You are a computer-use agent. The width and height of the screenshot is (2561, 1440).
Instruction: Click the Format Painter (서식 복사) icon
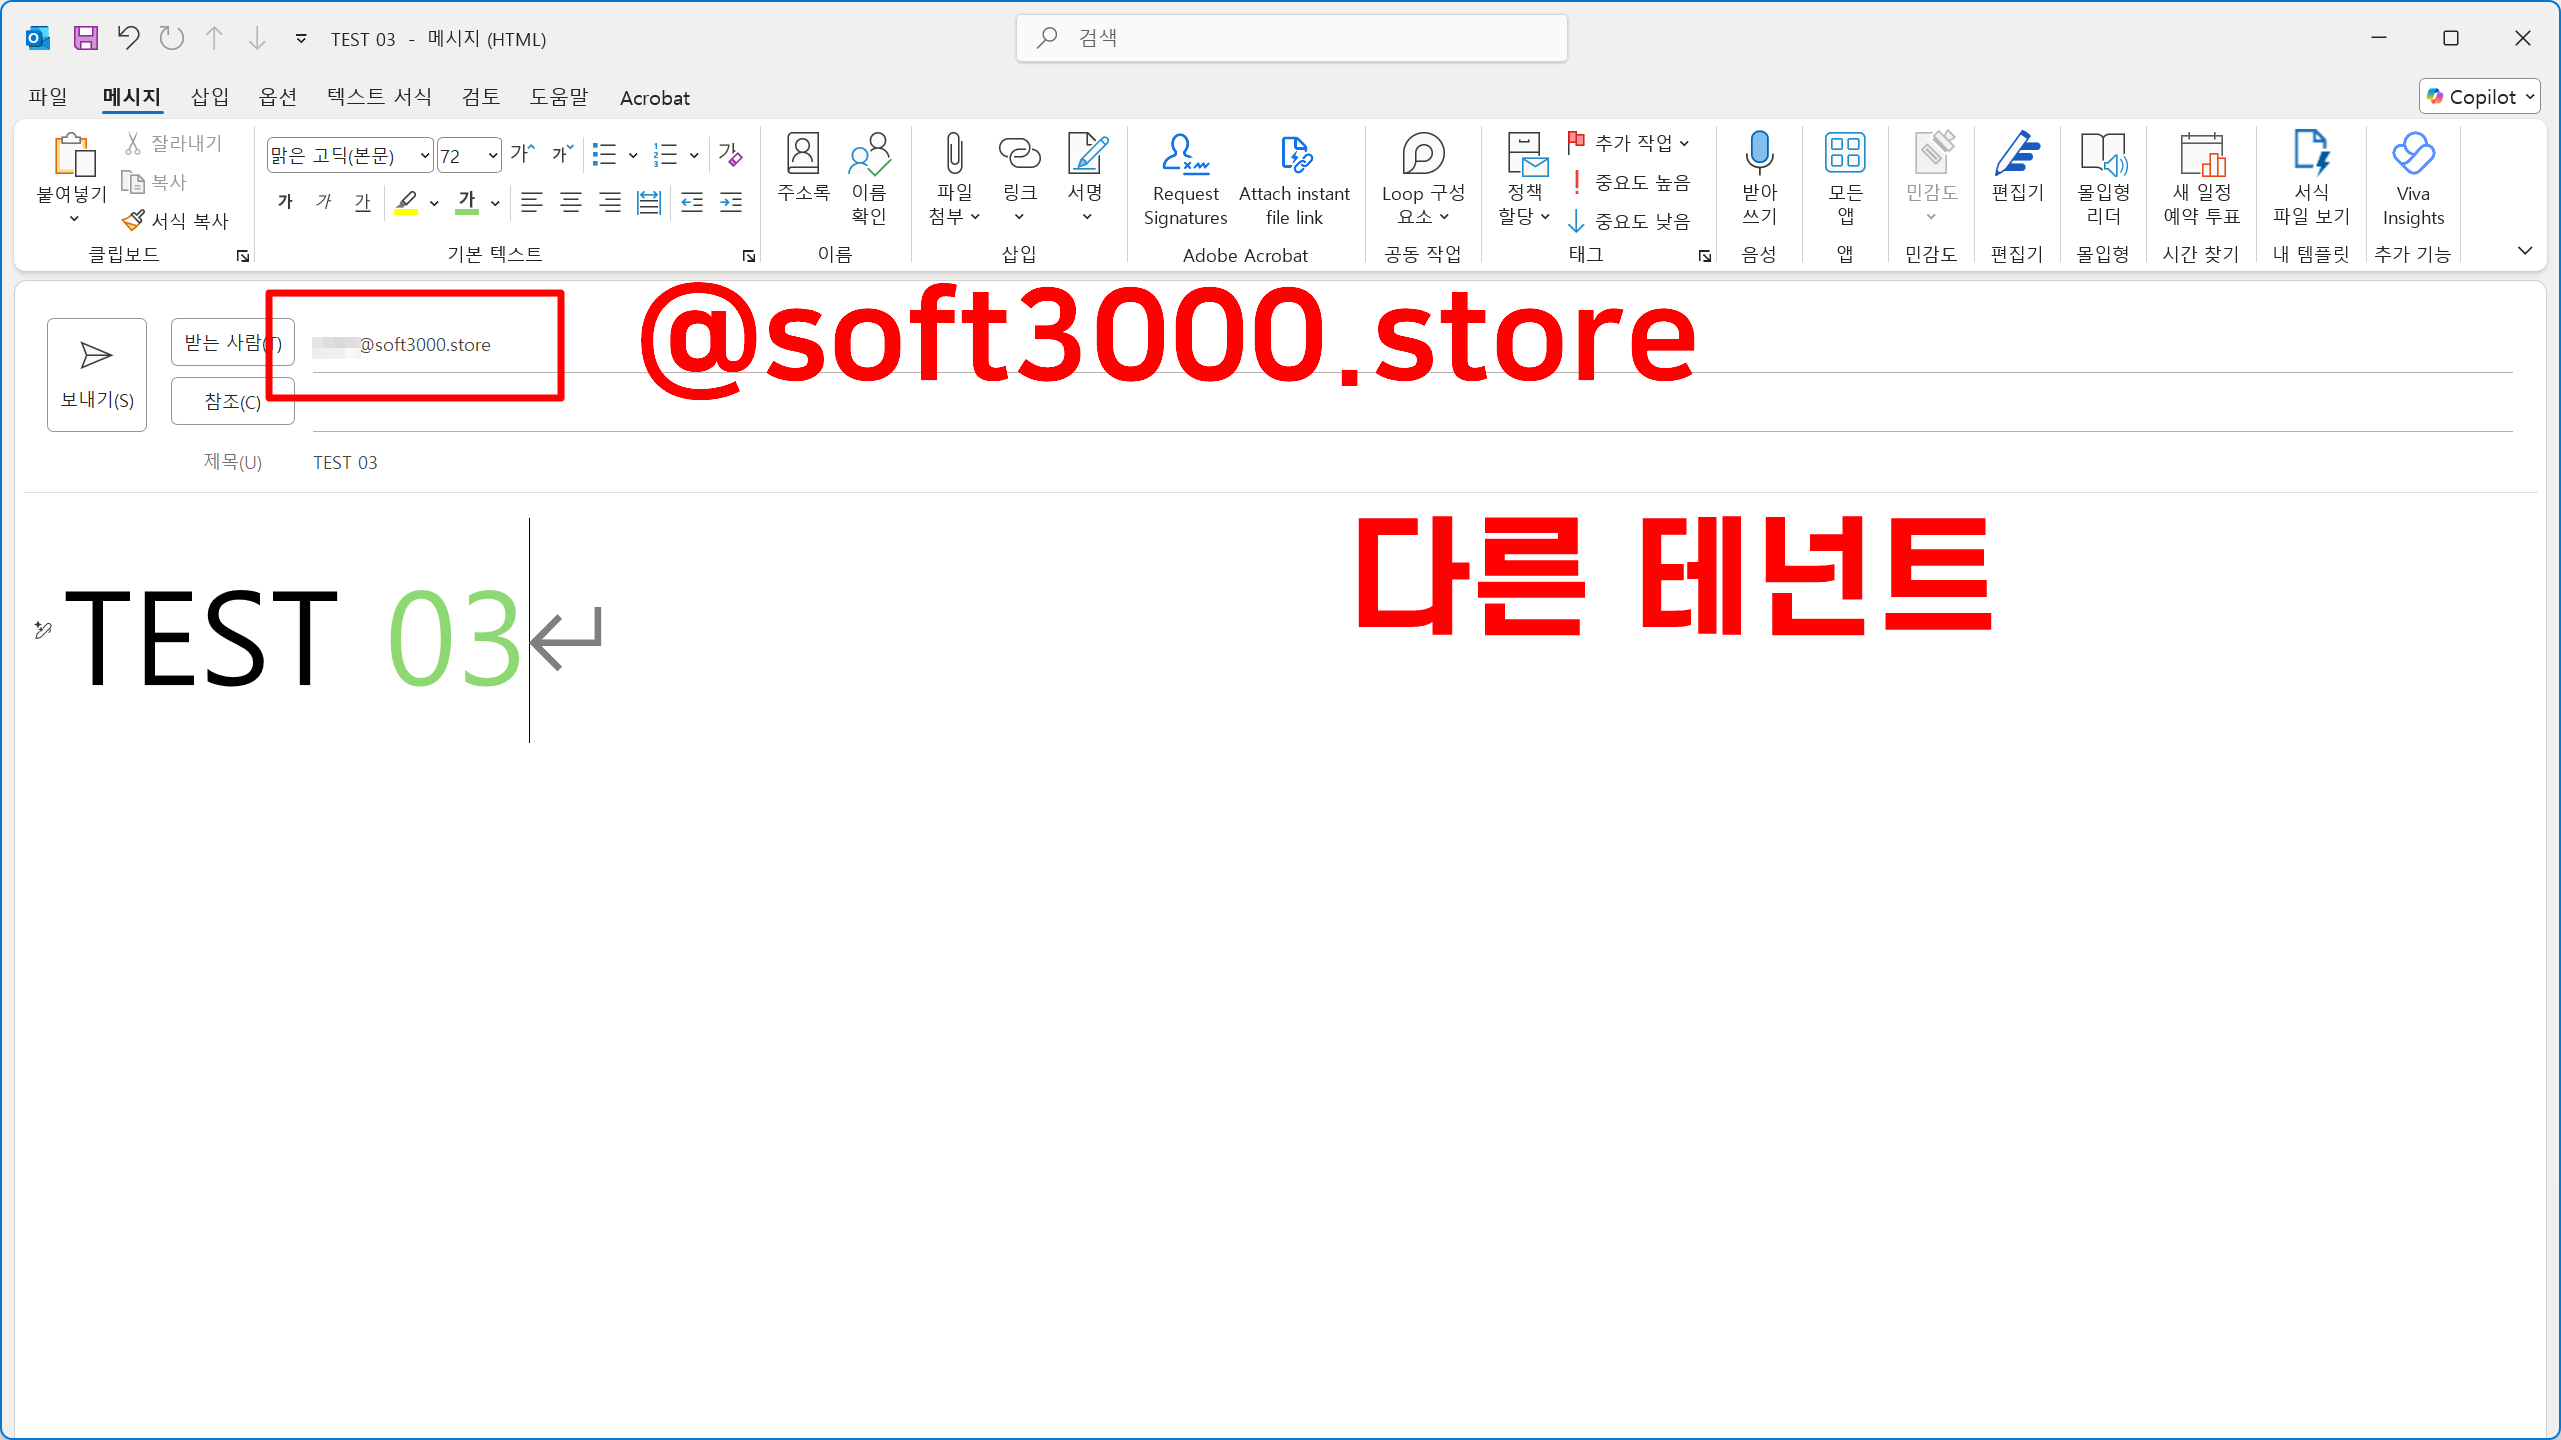(x=133, y=220)
